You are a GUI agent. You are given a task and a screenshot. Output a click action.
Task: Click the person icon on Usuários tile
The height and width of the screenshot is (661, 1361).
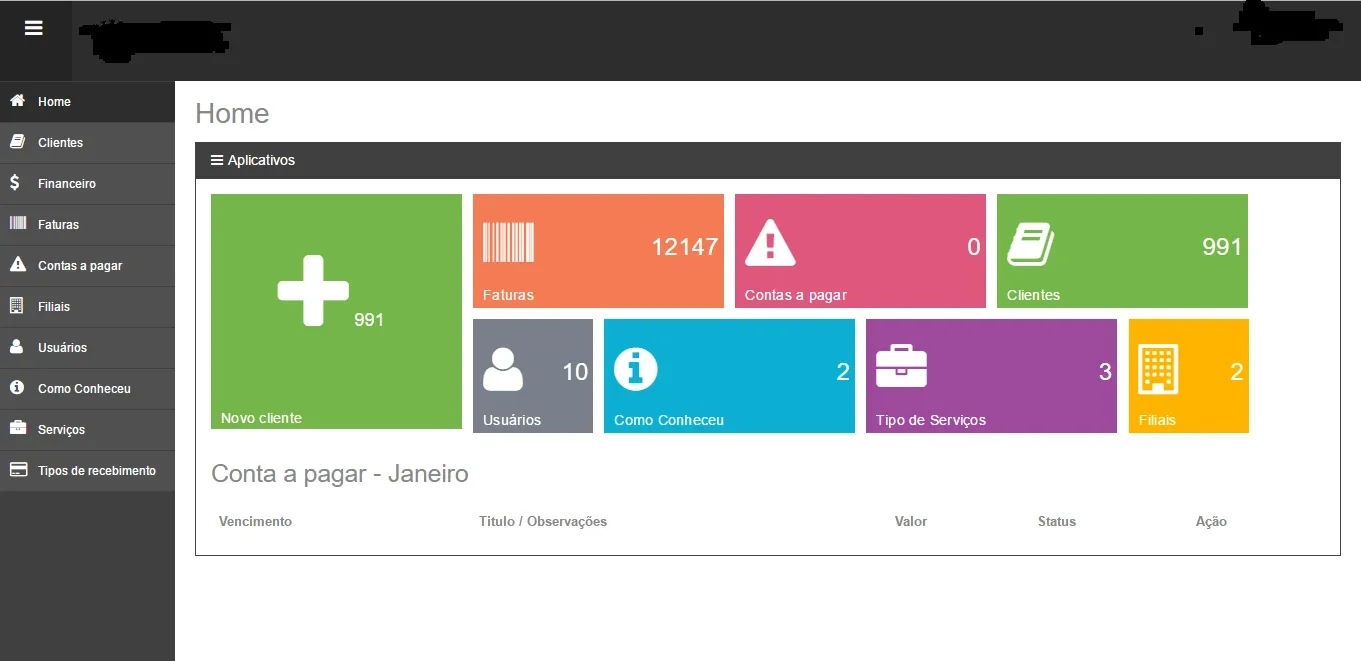coord(503,369)
